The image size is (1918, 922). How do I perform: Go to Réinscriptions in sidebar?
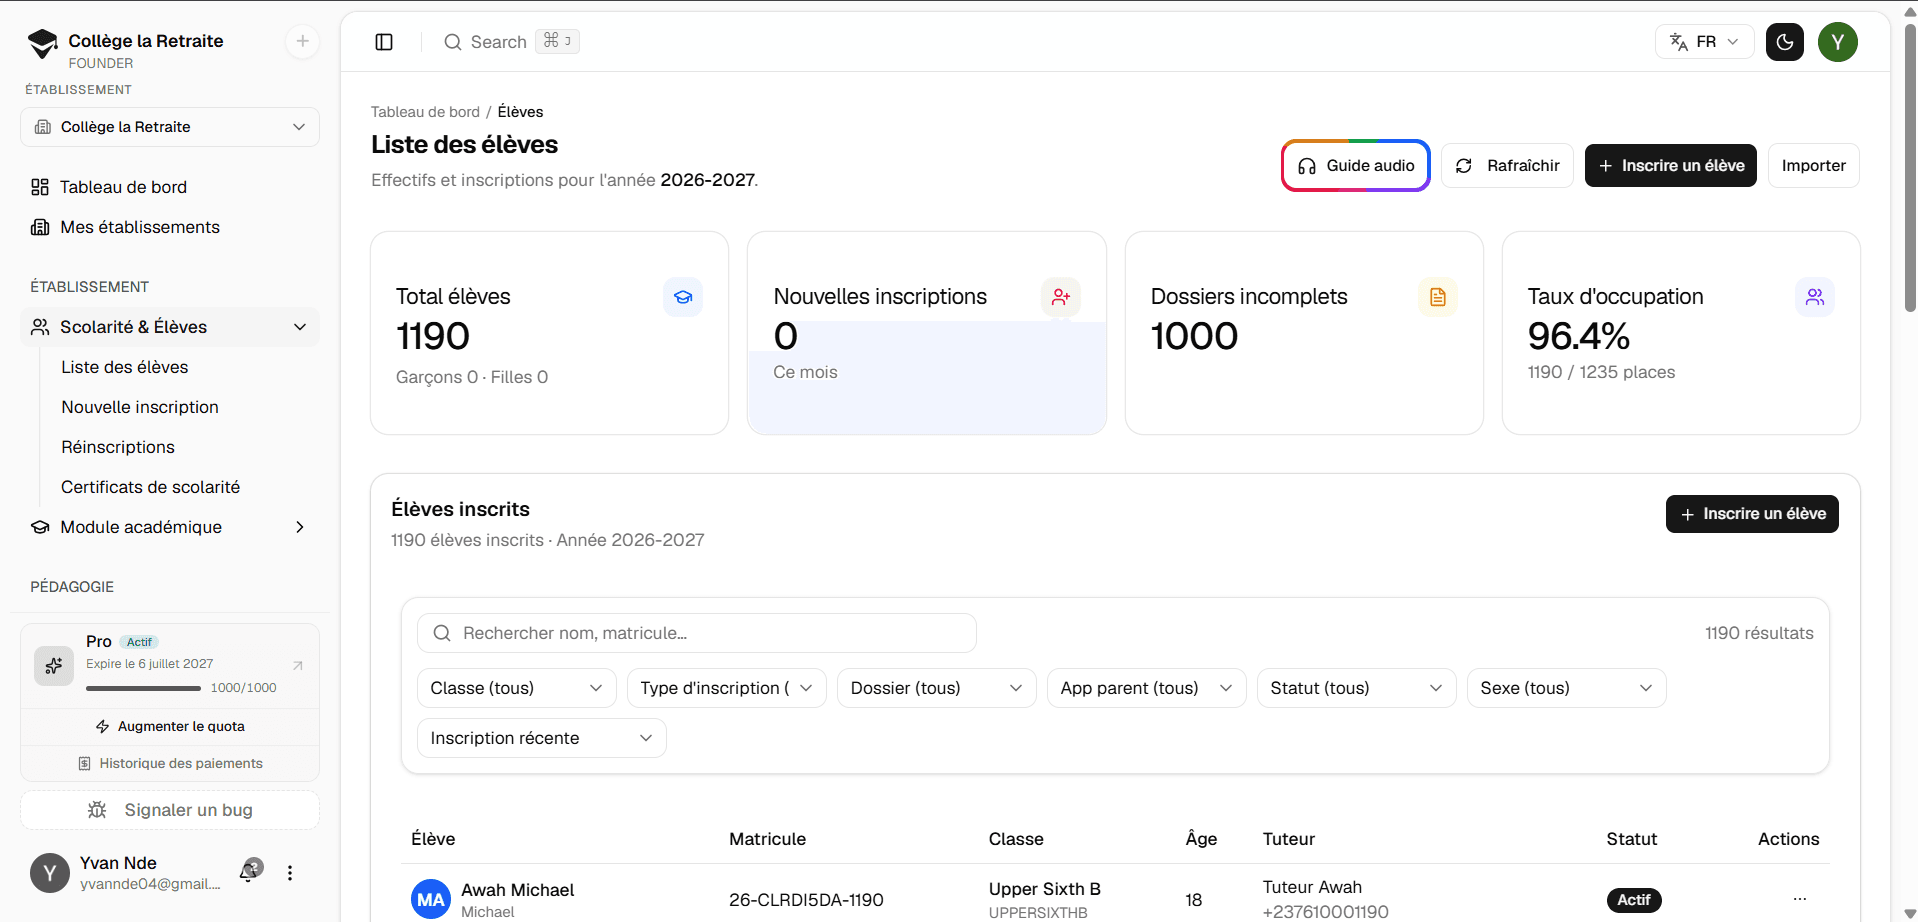coord(118,447)
